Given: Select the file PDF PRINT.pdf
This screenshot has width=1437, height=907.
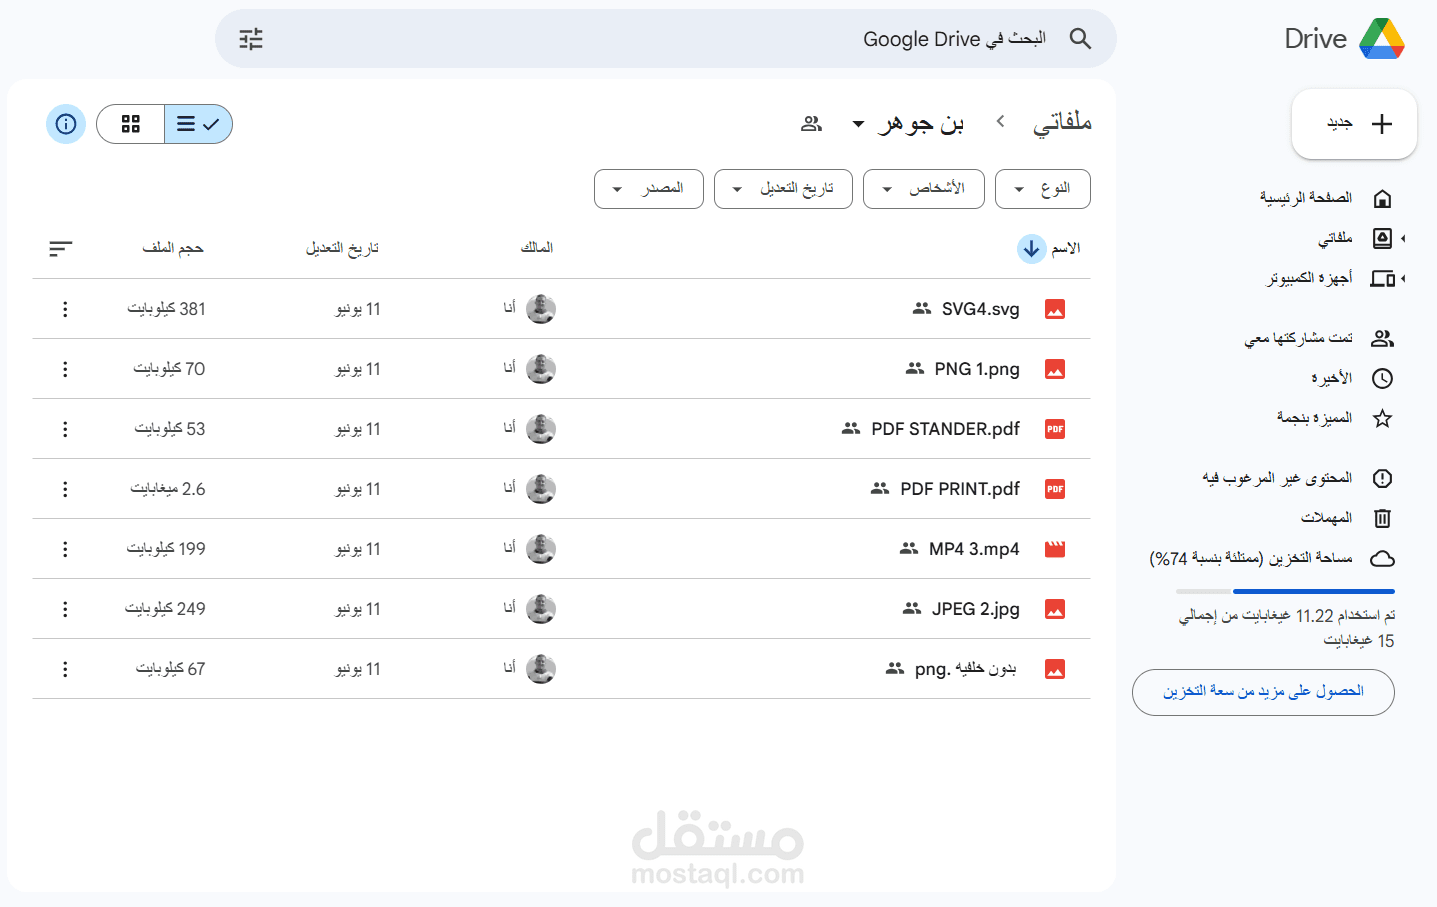Looking at the screenshot, I should pos(561,489).
